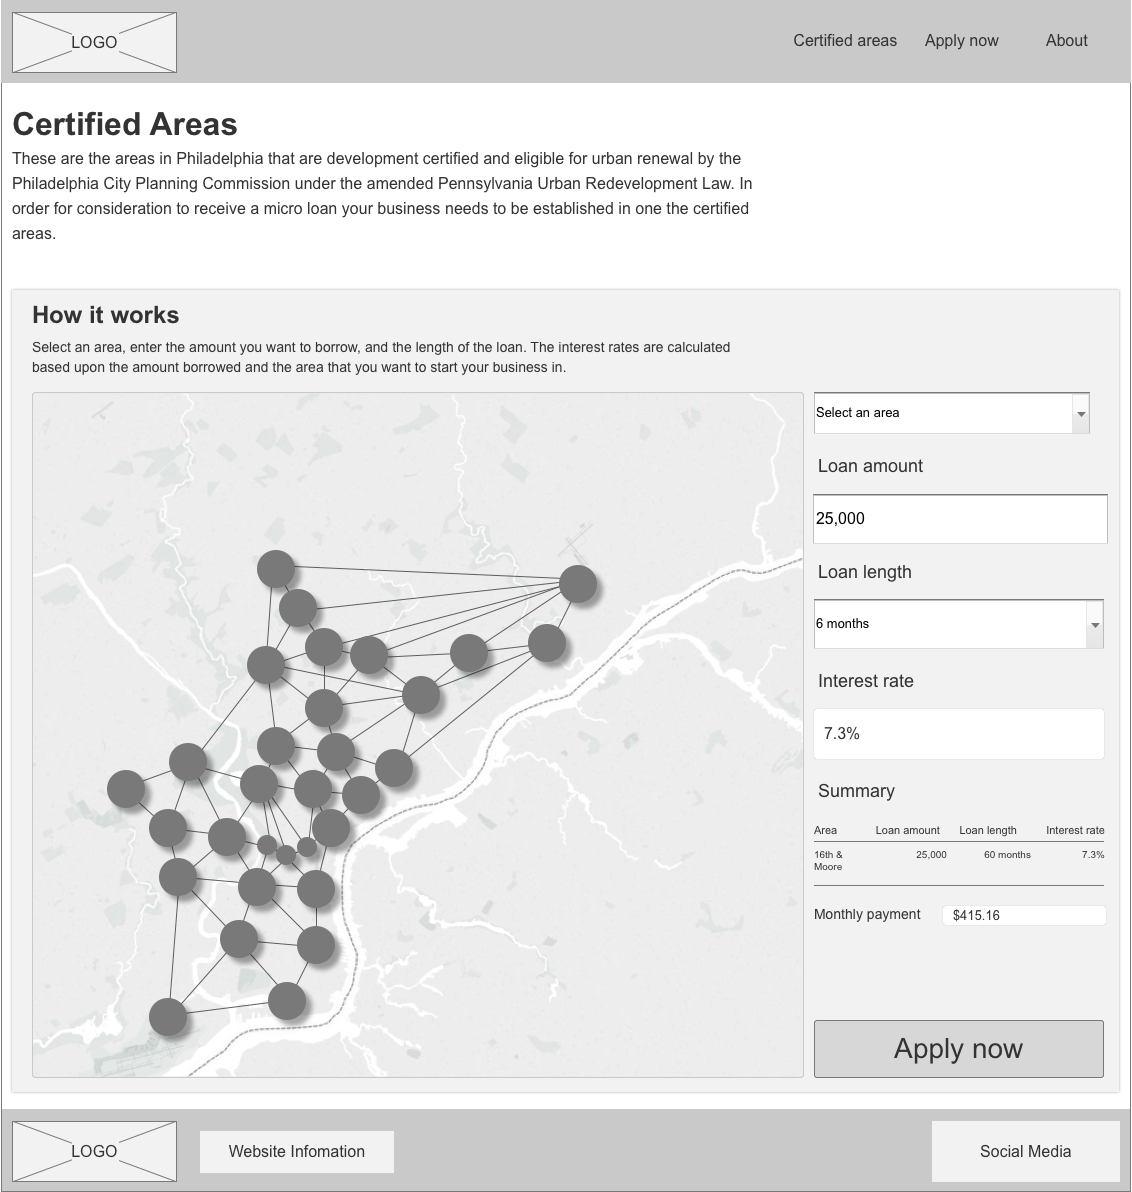Screen dimensions: 1132x1192
Task: Open the Loan length 6 months dropdown
Action: pyautogui.click(x=958, y=624)
